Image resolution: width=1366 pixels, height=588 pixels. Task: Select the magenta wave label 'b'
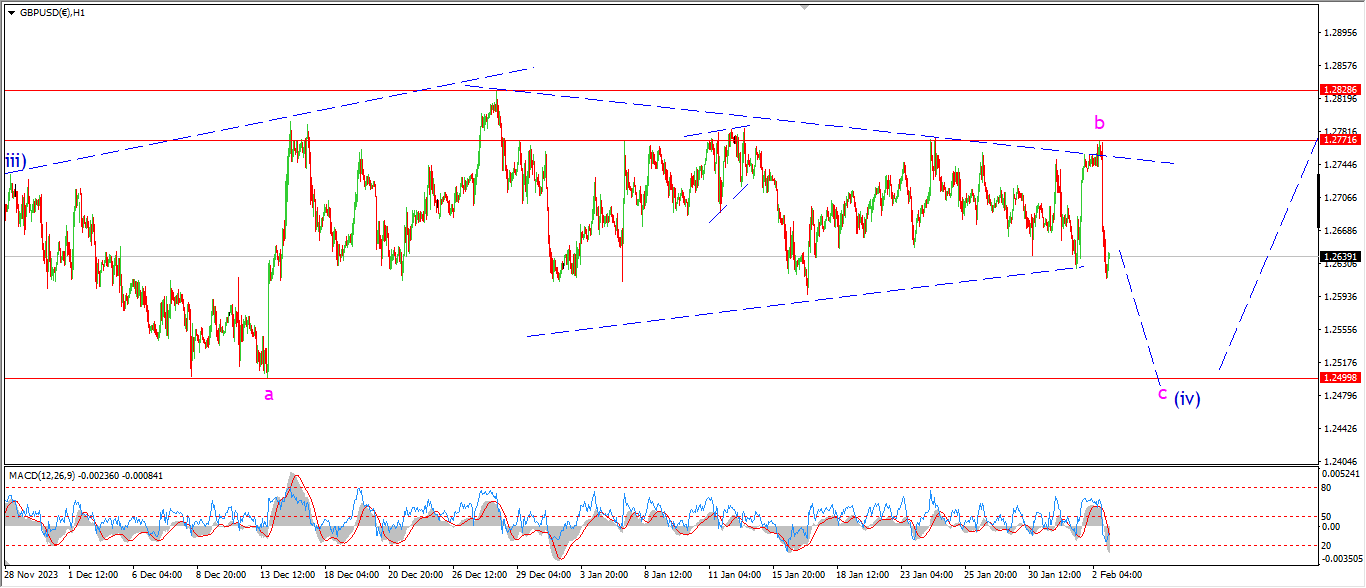(x=1099, y=123)
